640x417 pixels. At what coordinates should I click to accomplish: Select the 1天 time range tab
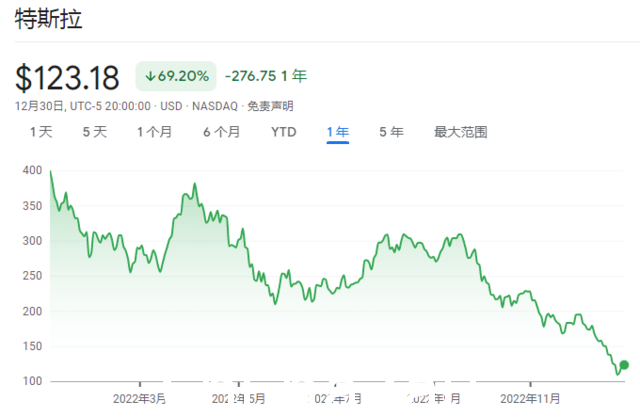tap(41, 132)
